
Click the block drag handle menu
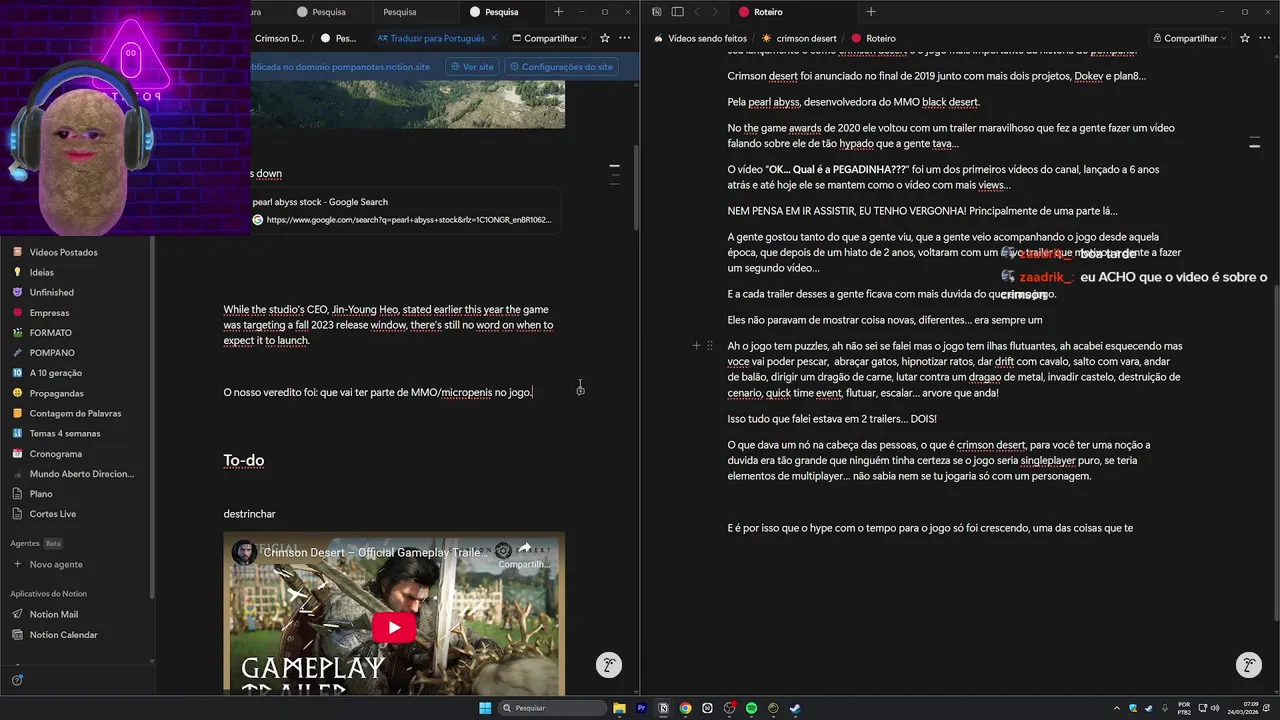(x=710, y=346)
